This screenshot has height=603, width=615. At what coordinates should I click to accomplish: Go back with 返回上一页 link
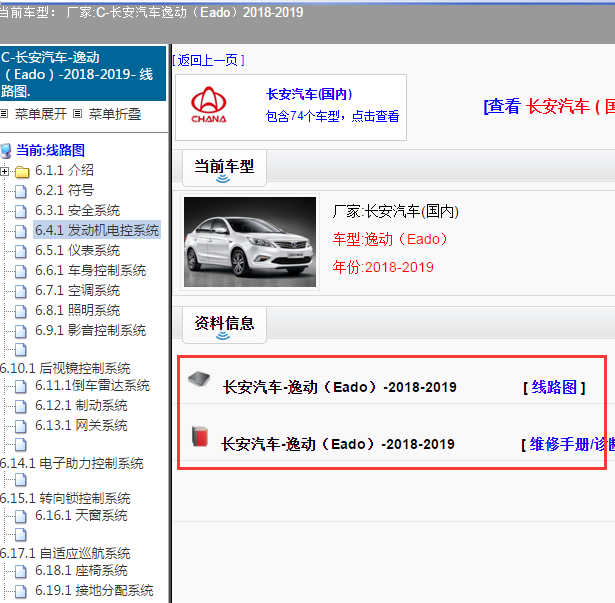click(x=208, y=60)
